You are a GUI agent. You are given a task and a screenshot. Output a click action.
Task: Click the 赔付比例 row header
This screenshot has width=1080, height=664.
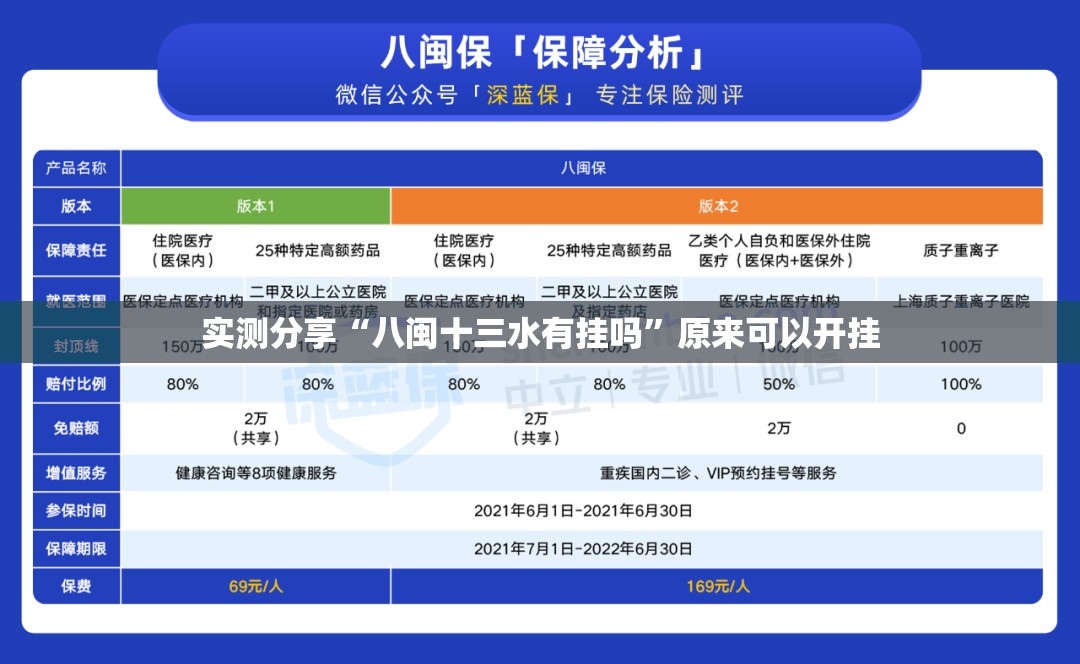(x=76, y=384)
